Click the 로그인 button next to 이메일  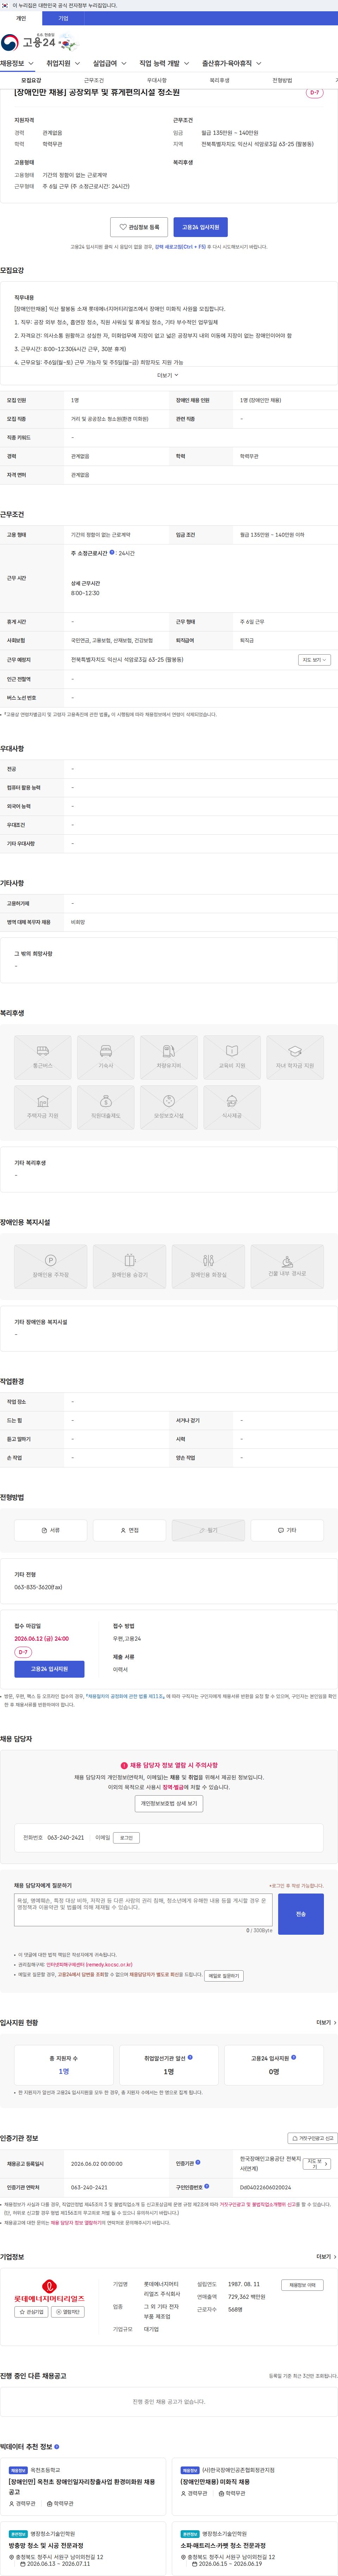pyautogui.click(x=126, y=1838)
